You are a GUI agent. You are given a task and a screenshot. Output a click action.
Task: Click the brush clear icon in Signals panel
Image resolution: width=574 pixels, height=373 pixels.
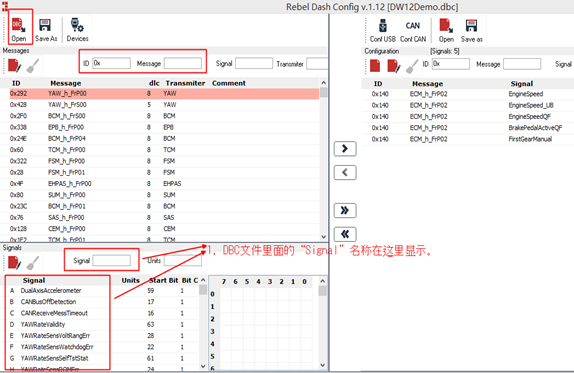(x=33, y=263)
